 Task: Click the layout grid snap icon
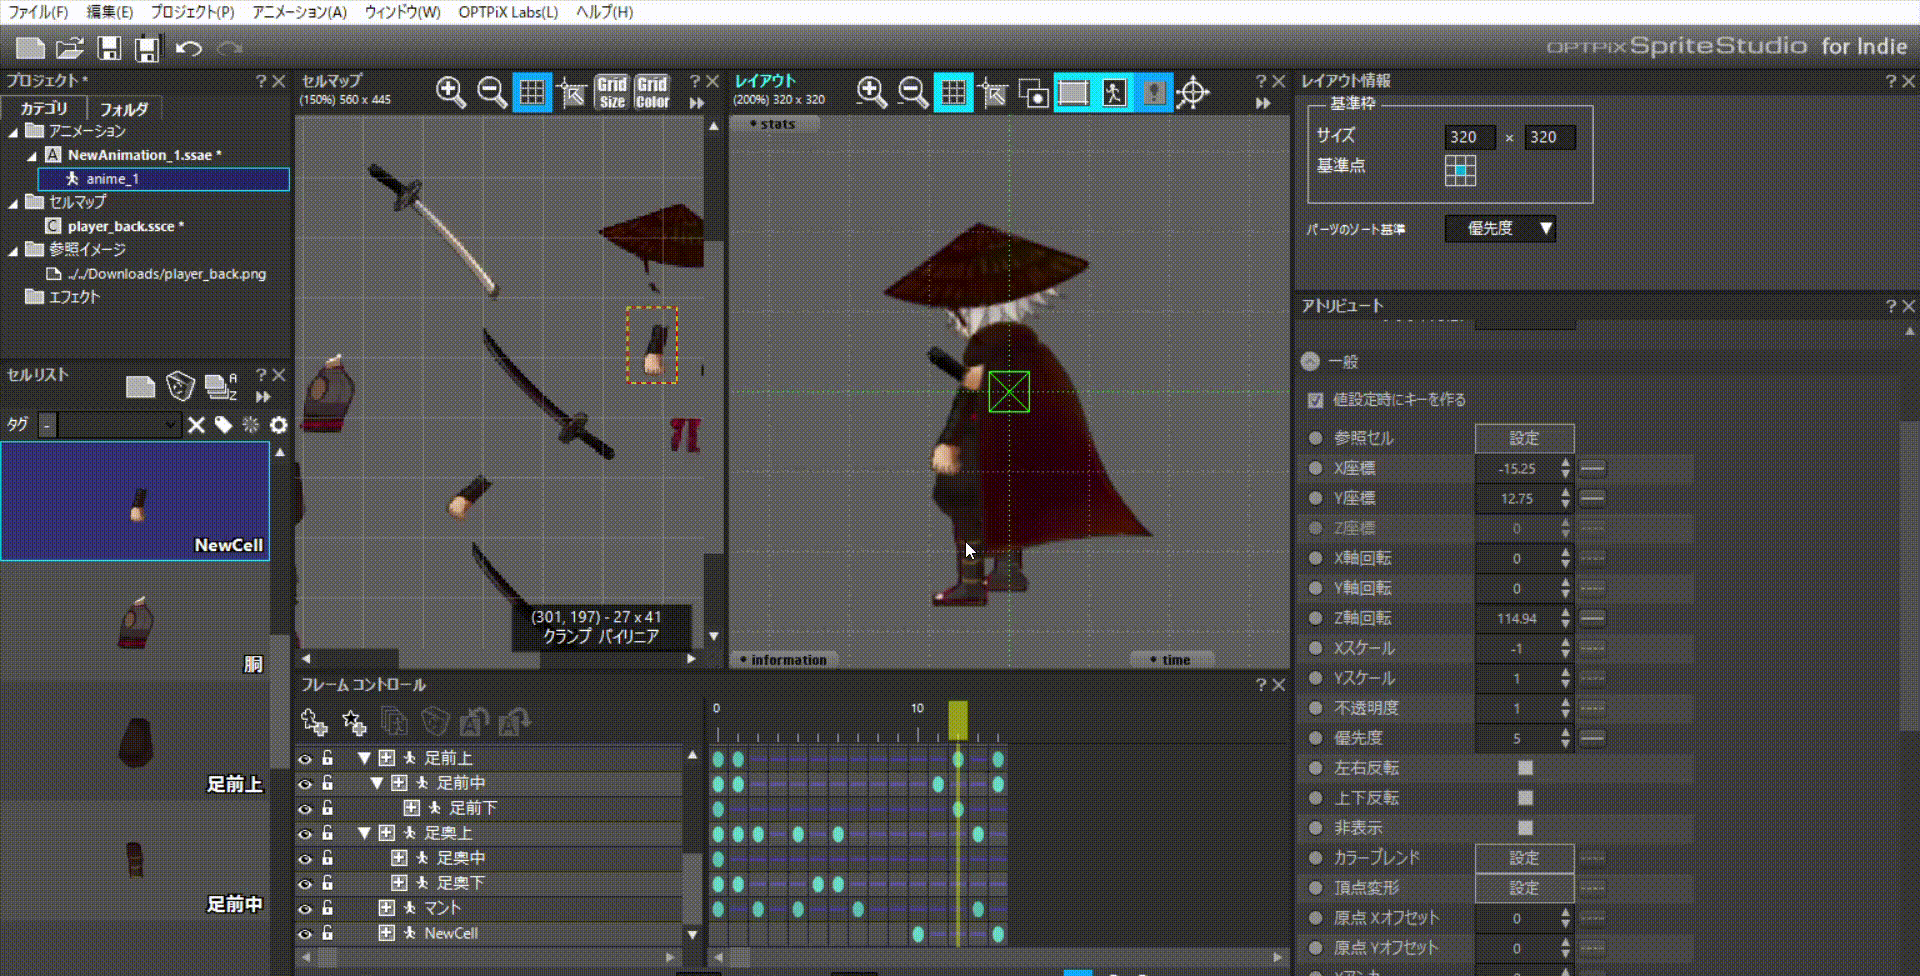(x=992, y=93)
